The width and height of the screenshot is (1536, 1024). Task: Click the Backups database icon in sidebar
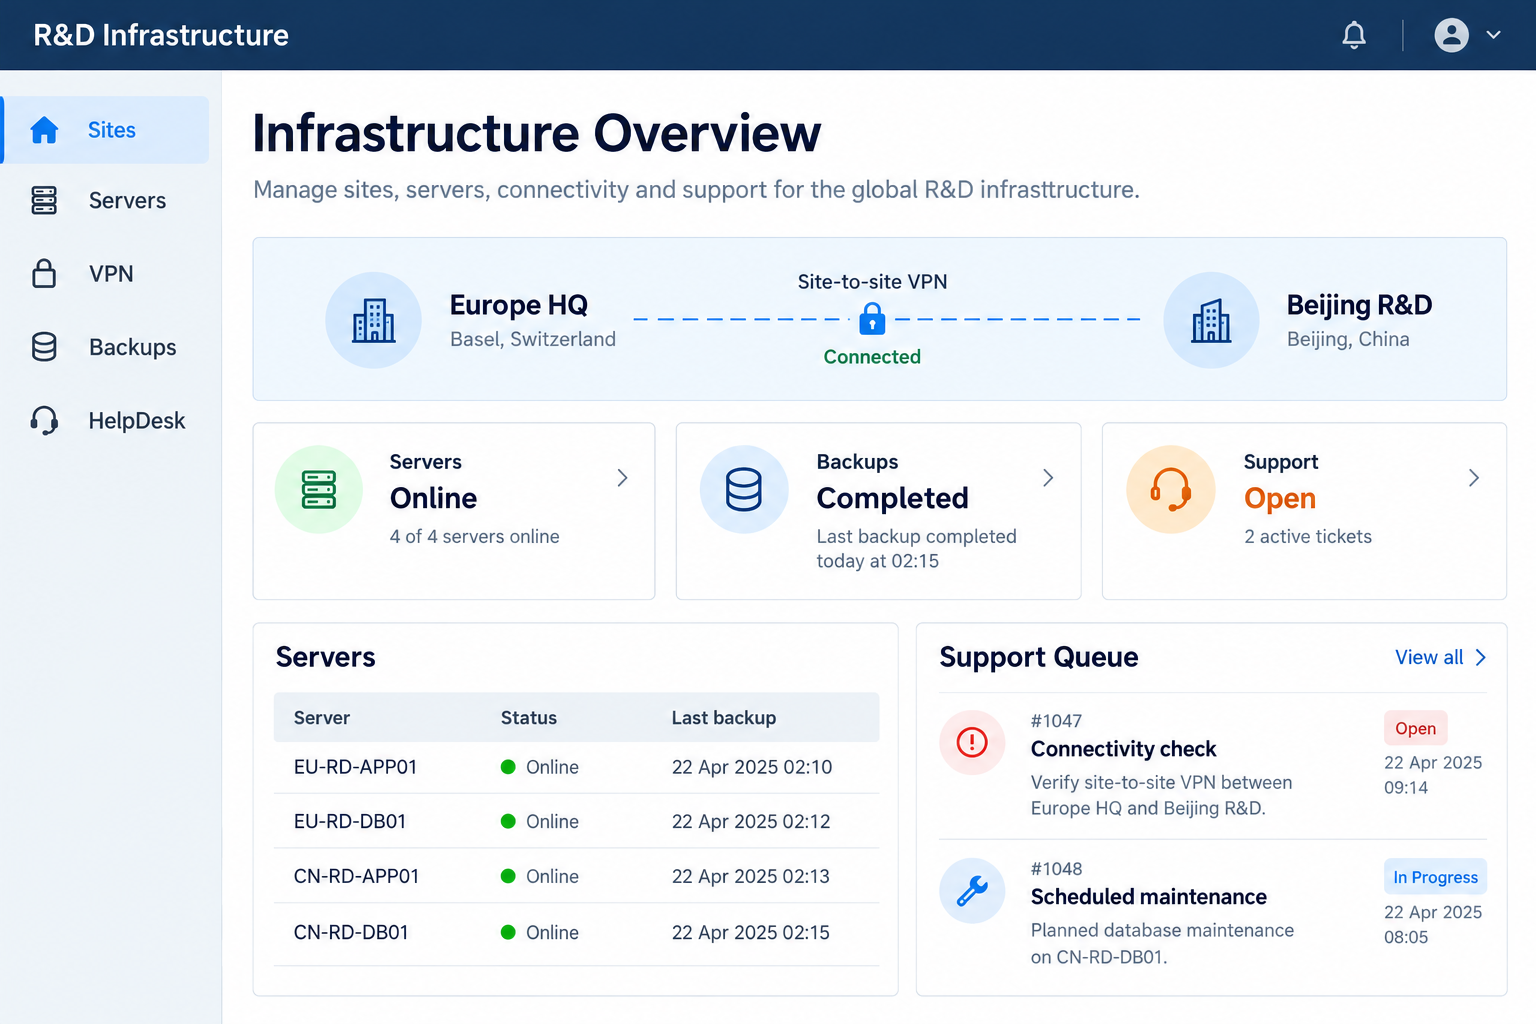click(44, 347)
